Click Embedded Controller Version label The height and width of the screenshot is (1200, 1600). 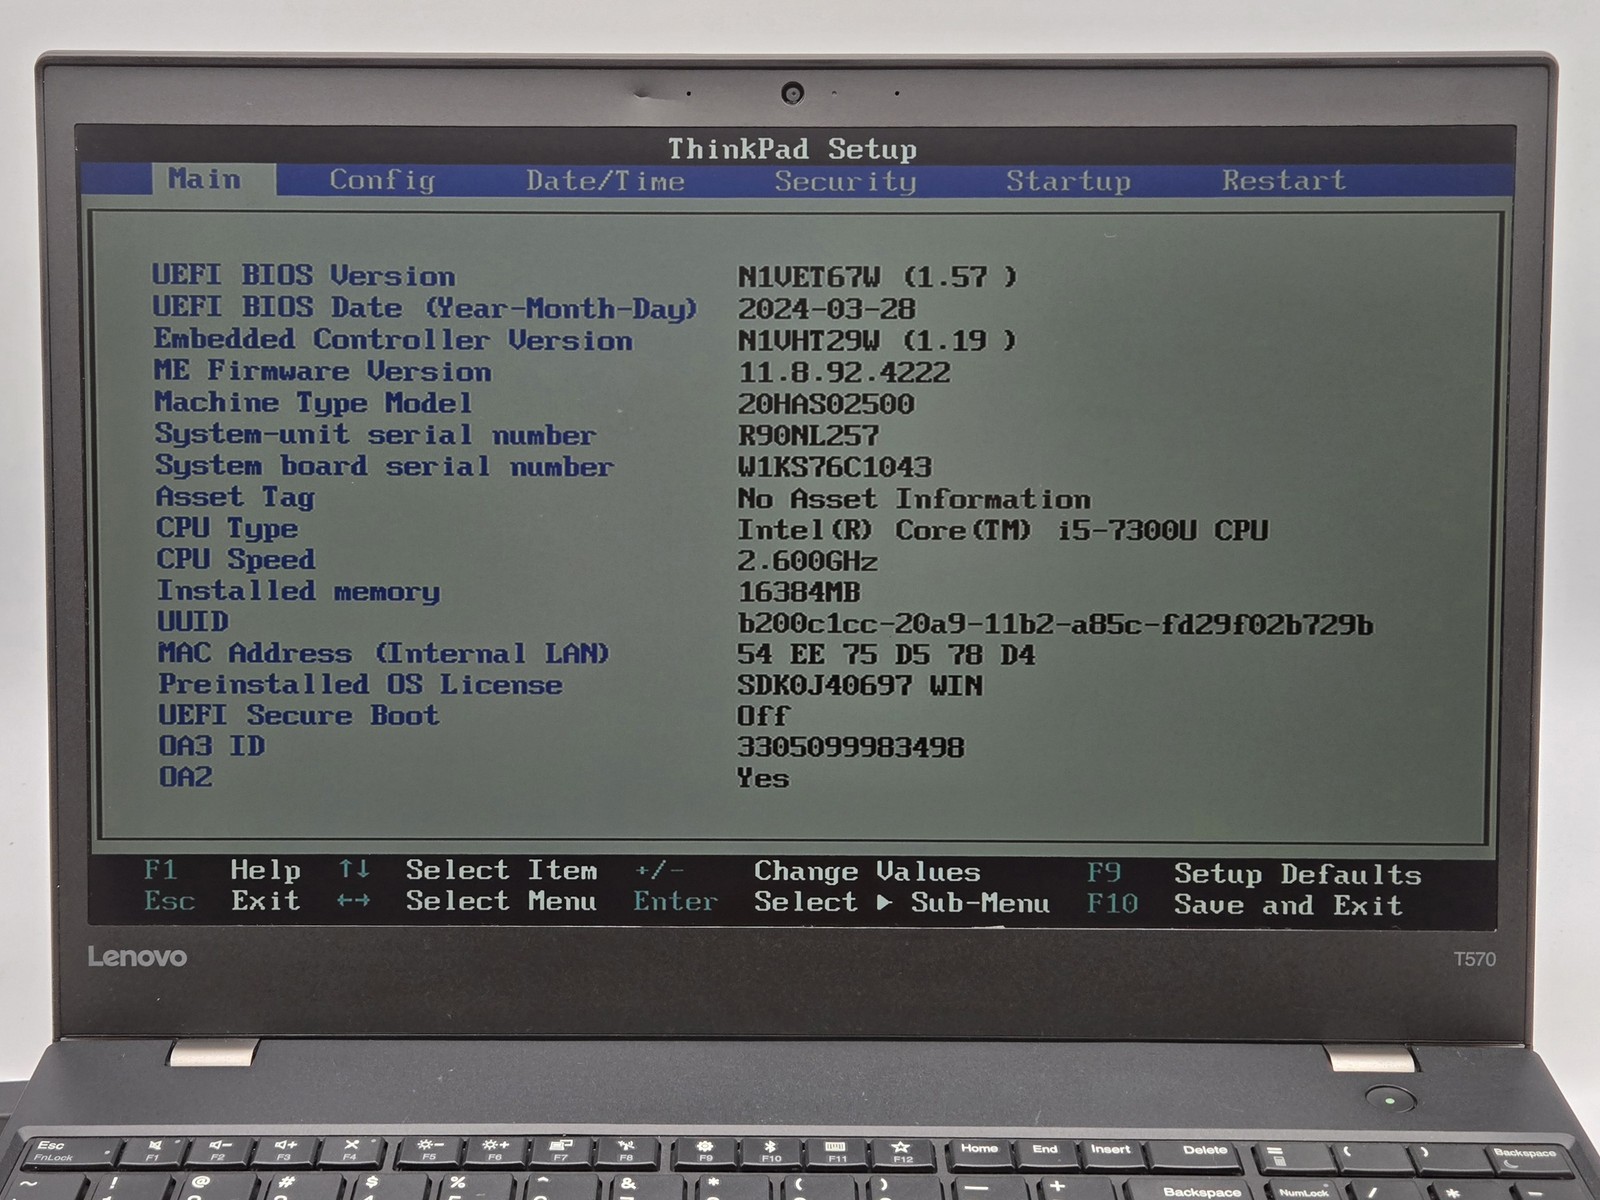pos(393,339)
